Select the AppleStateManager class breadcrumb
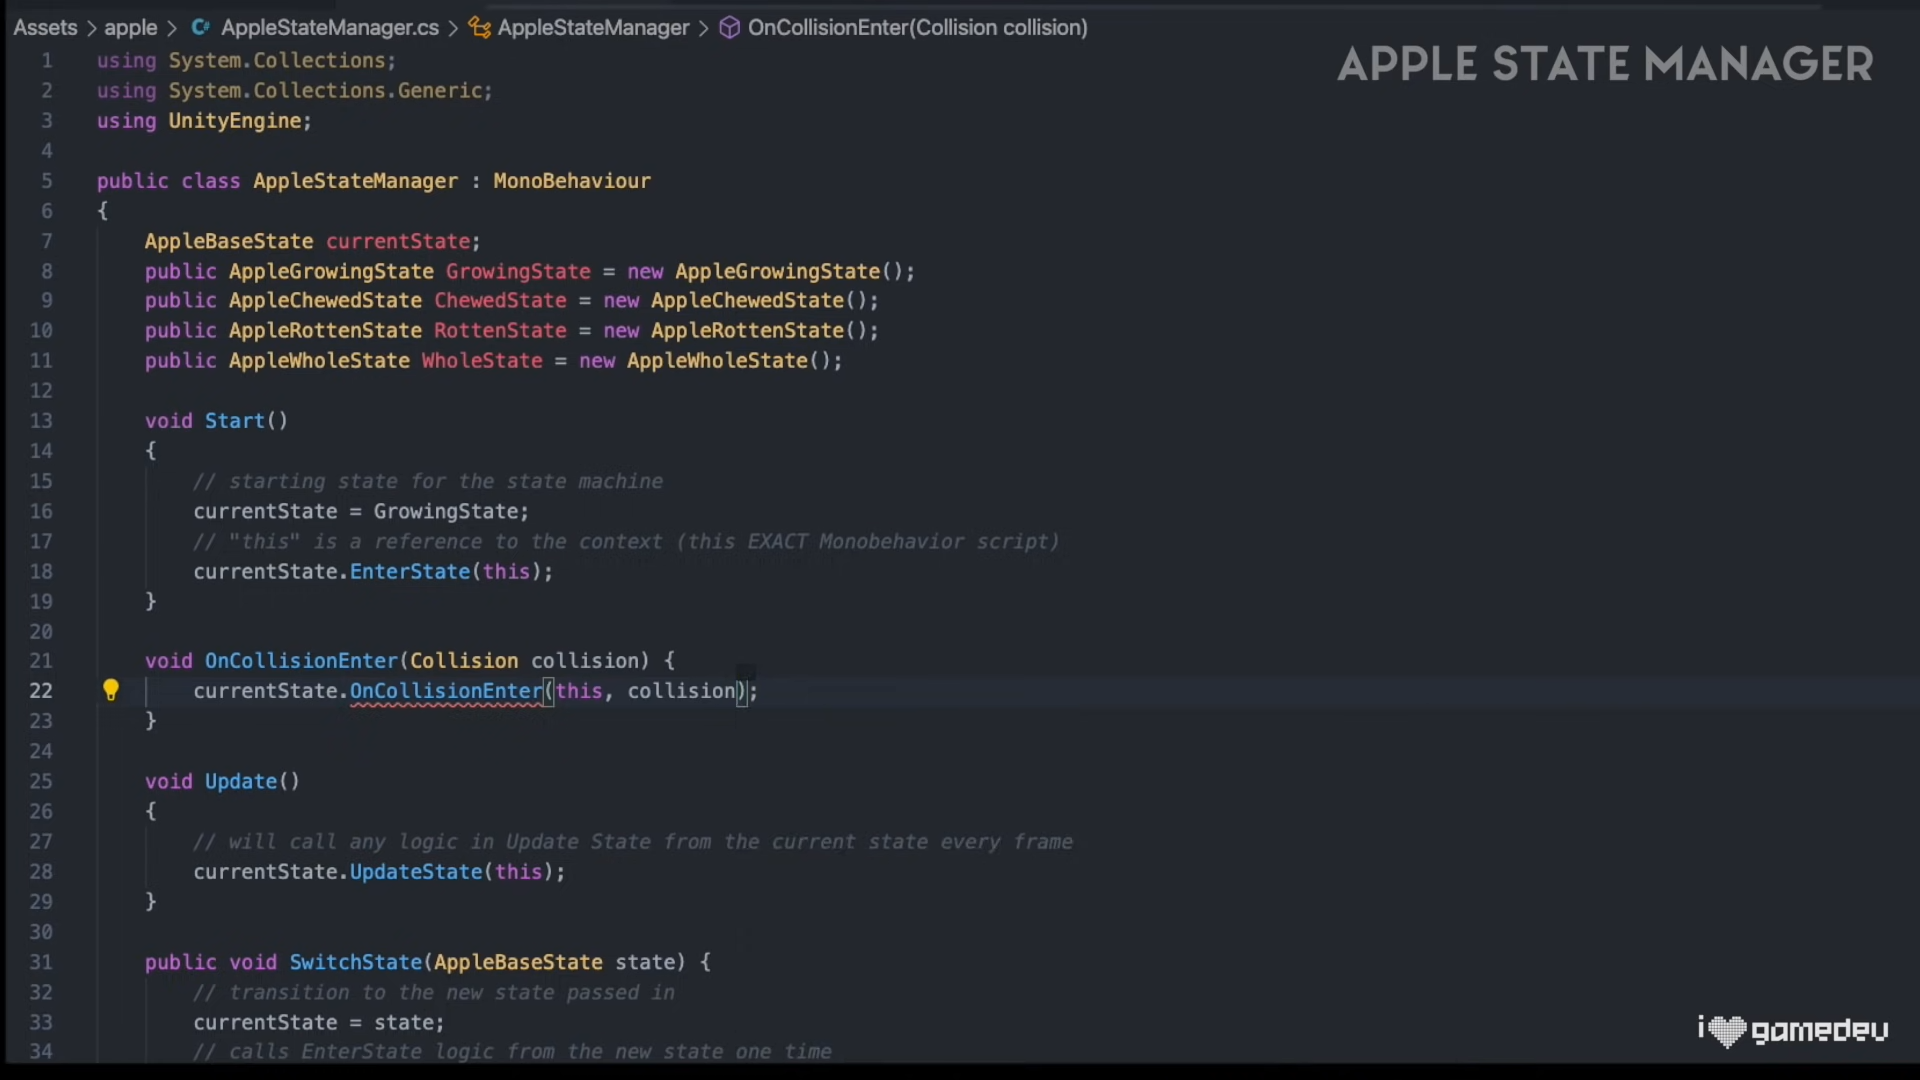The width and height of the screenshot is (1920, 1080). (593, 28)
